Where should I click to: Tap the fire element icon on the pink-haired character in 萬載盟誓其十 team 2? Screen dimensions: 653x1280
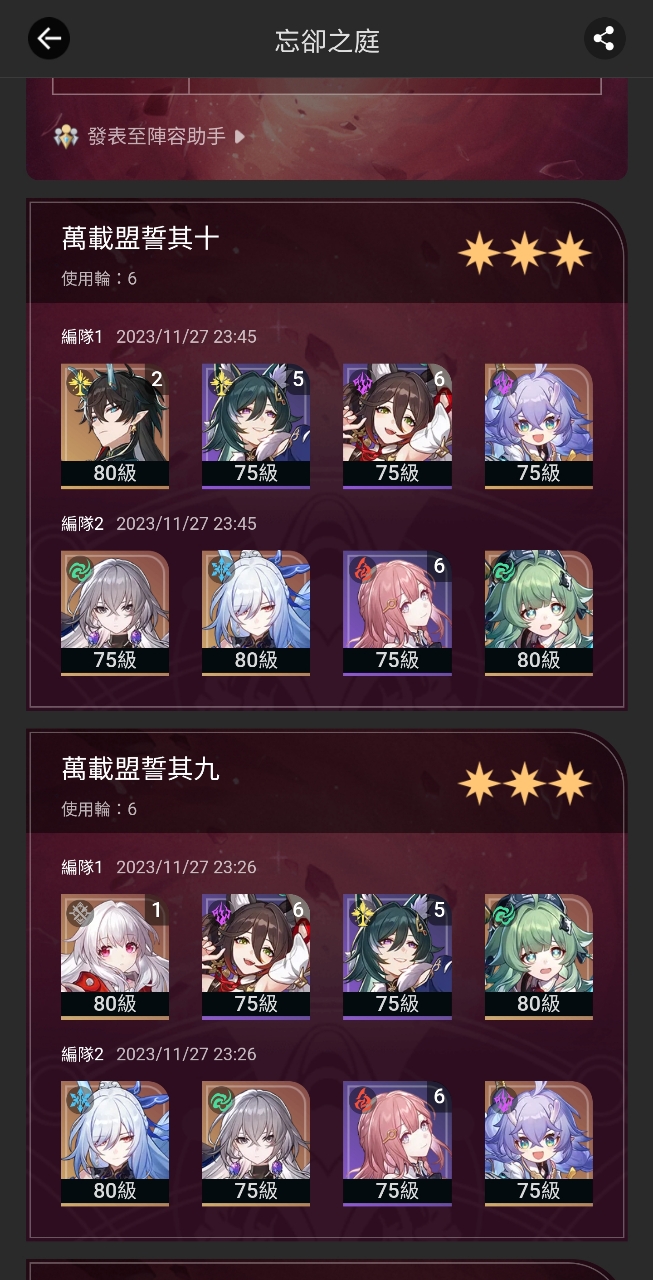pyautogui.click(x=360, y=569)
